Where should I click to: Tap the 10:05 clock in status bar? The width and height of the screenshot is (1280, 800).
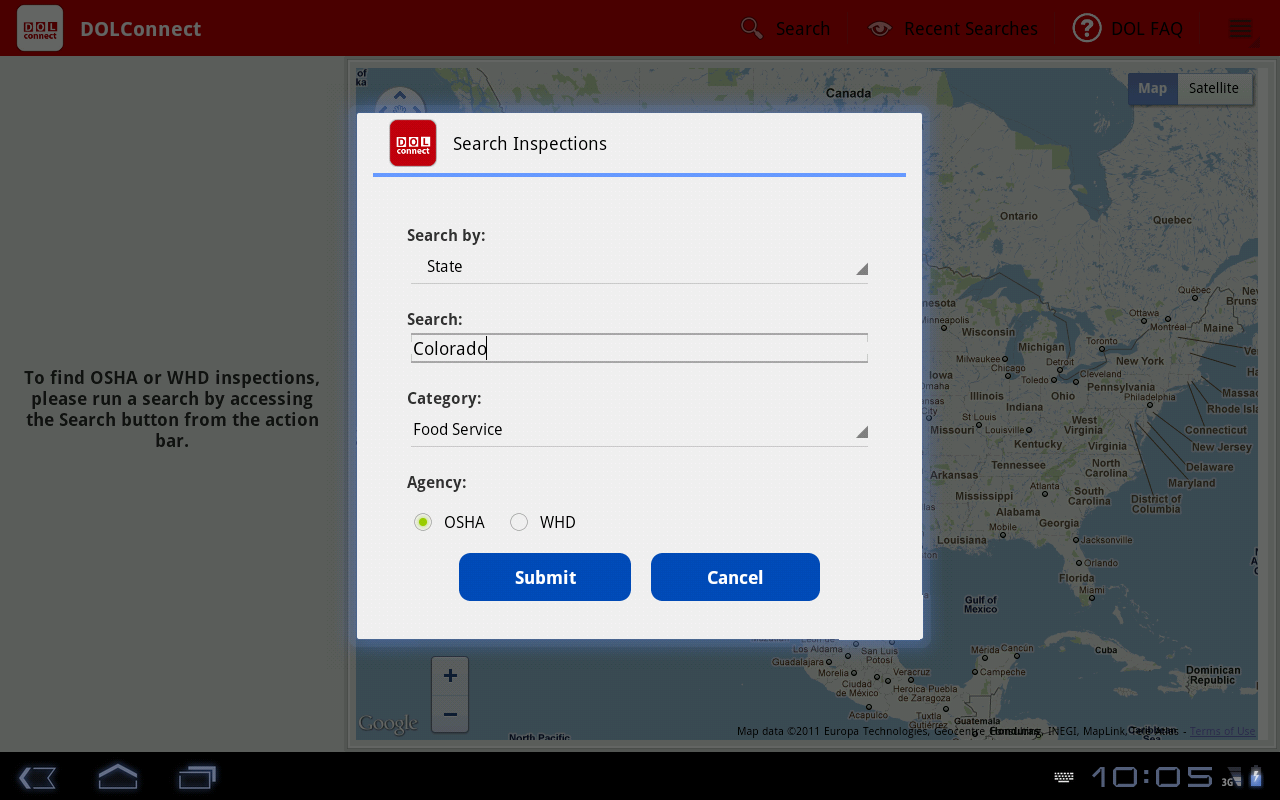point(1152,777)
